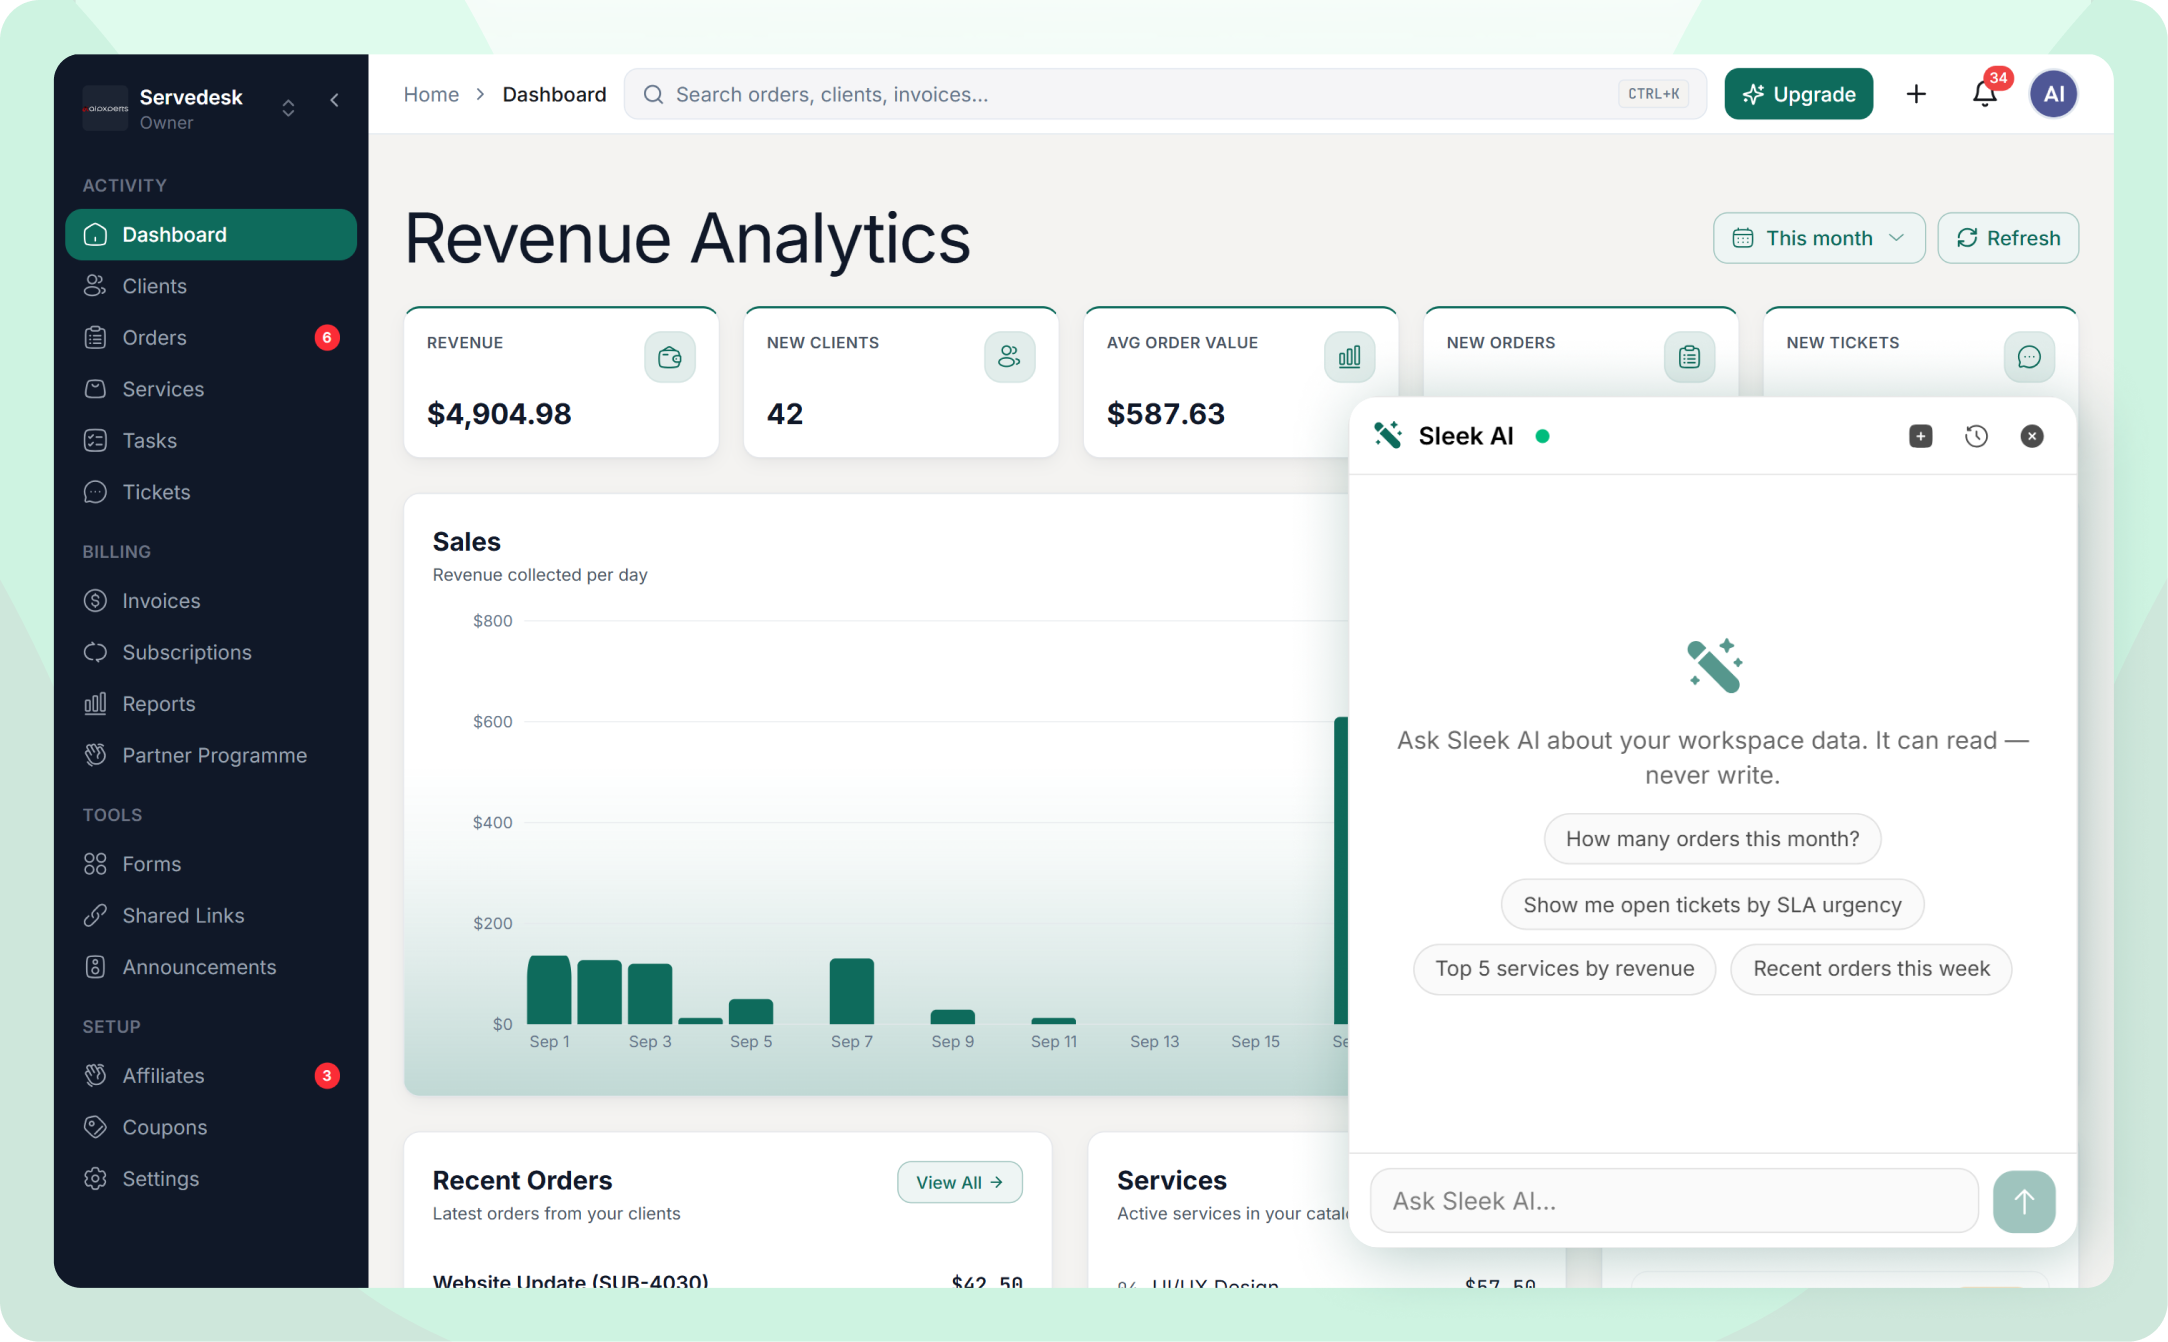Open Dashboard in the sidebar
Screen dimensions: 2168x1342
(211, 235)
